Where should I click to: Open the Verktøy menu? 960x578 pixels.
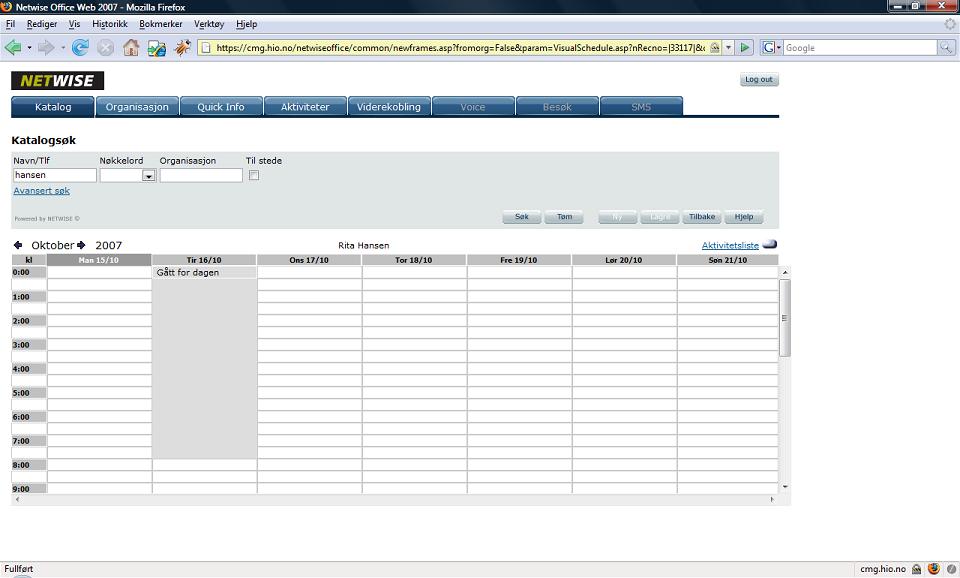pyautogui.click(x=209, y=24)
